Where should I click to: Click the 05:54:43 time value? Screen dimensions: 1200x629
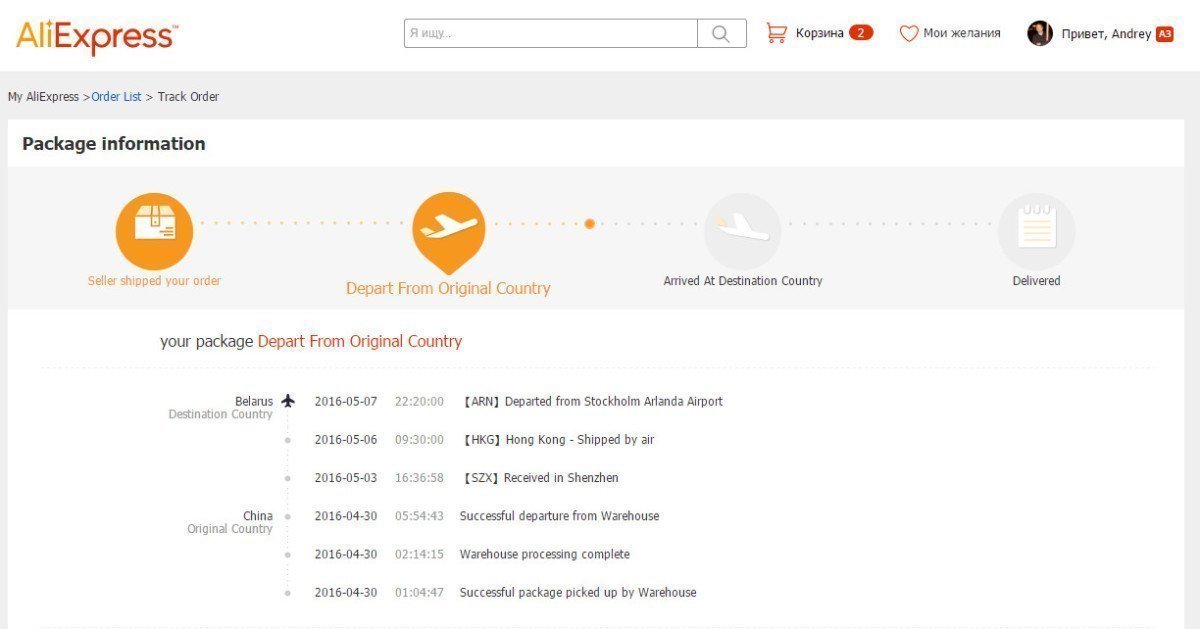(419, 516)
